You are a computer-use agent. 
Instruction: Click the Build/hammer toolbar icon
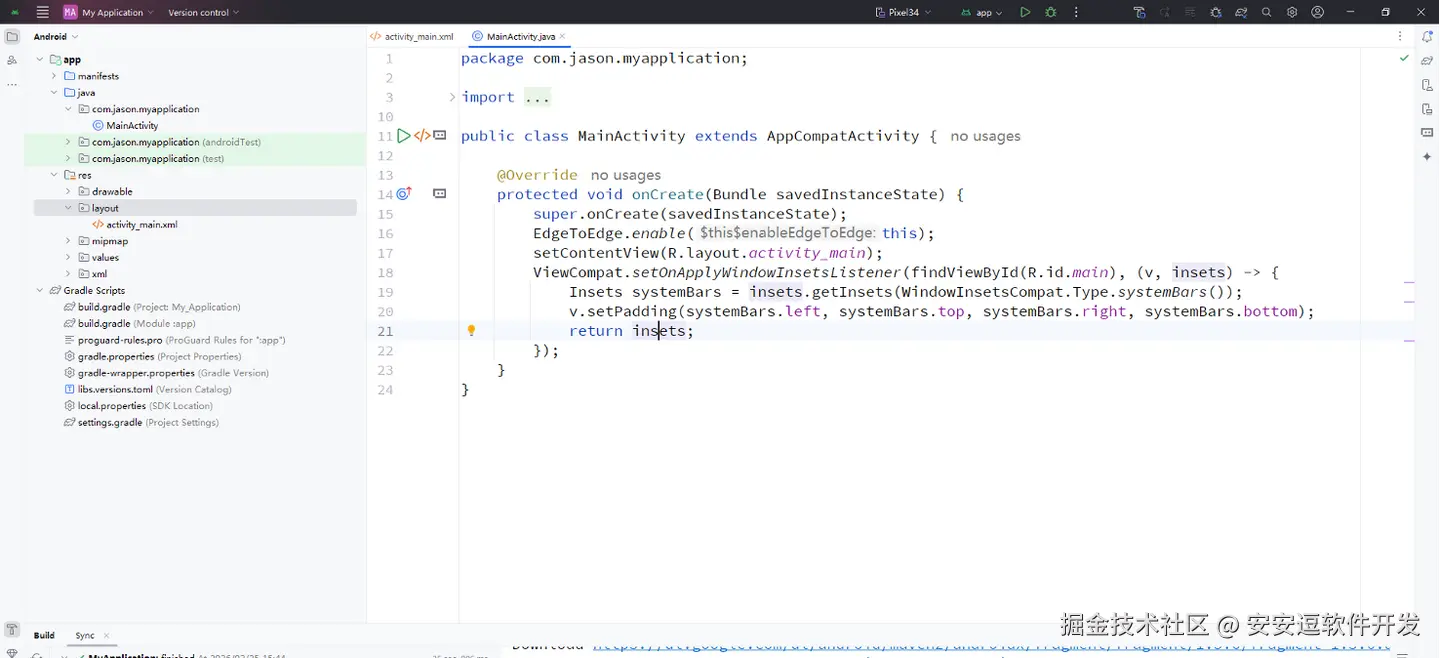click(1139, 12)
